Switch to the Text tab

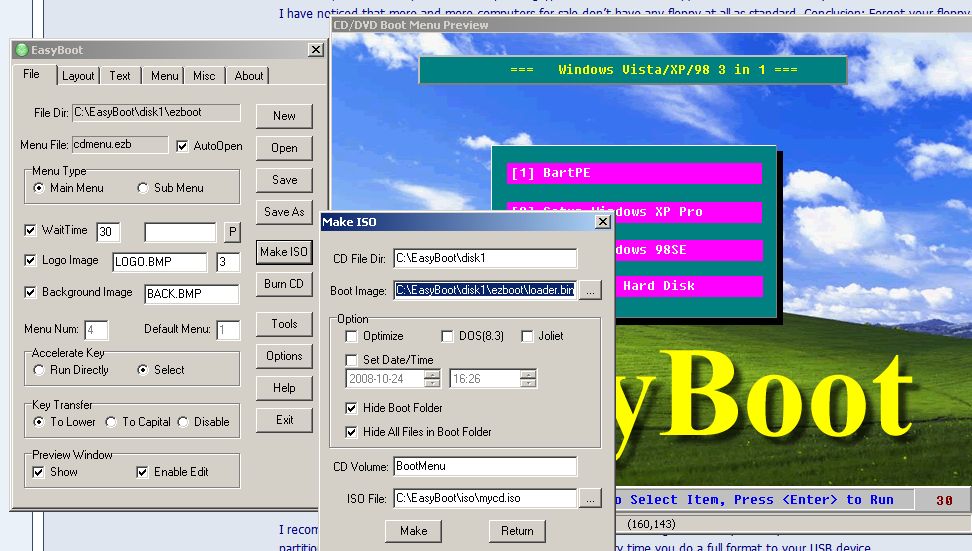120,76
